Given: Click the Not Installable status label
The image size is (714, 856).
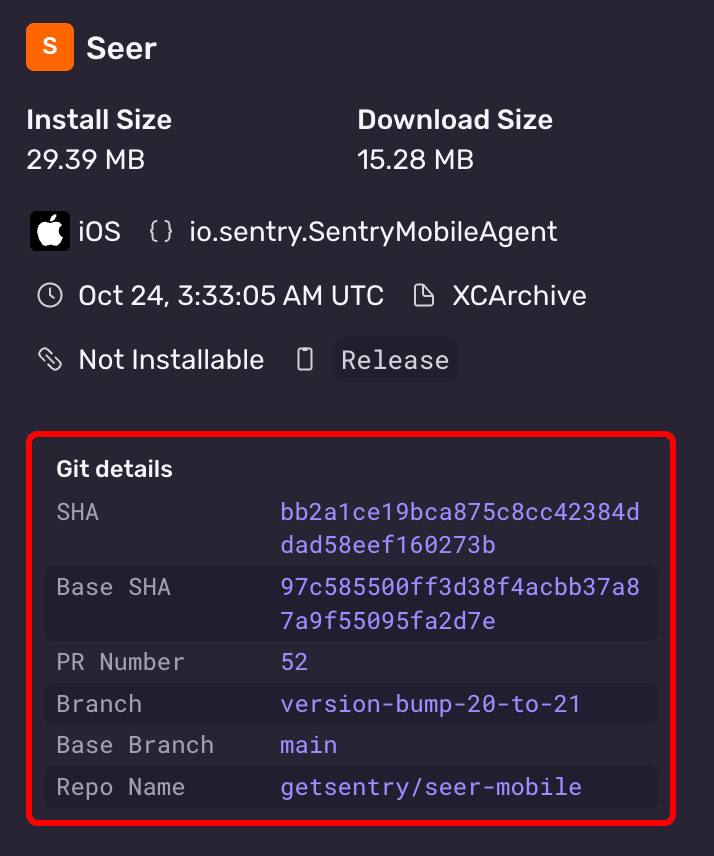Looking at the screenshot, I should [x=171, y=359].
